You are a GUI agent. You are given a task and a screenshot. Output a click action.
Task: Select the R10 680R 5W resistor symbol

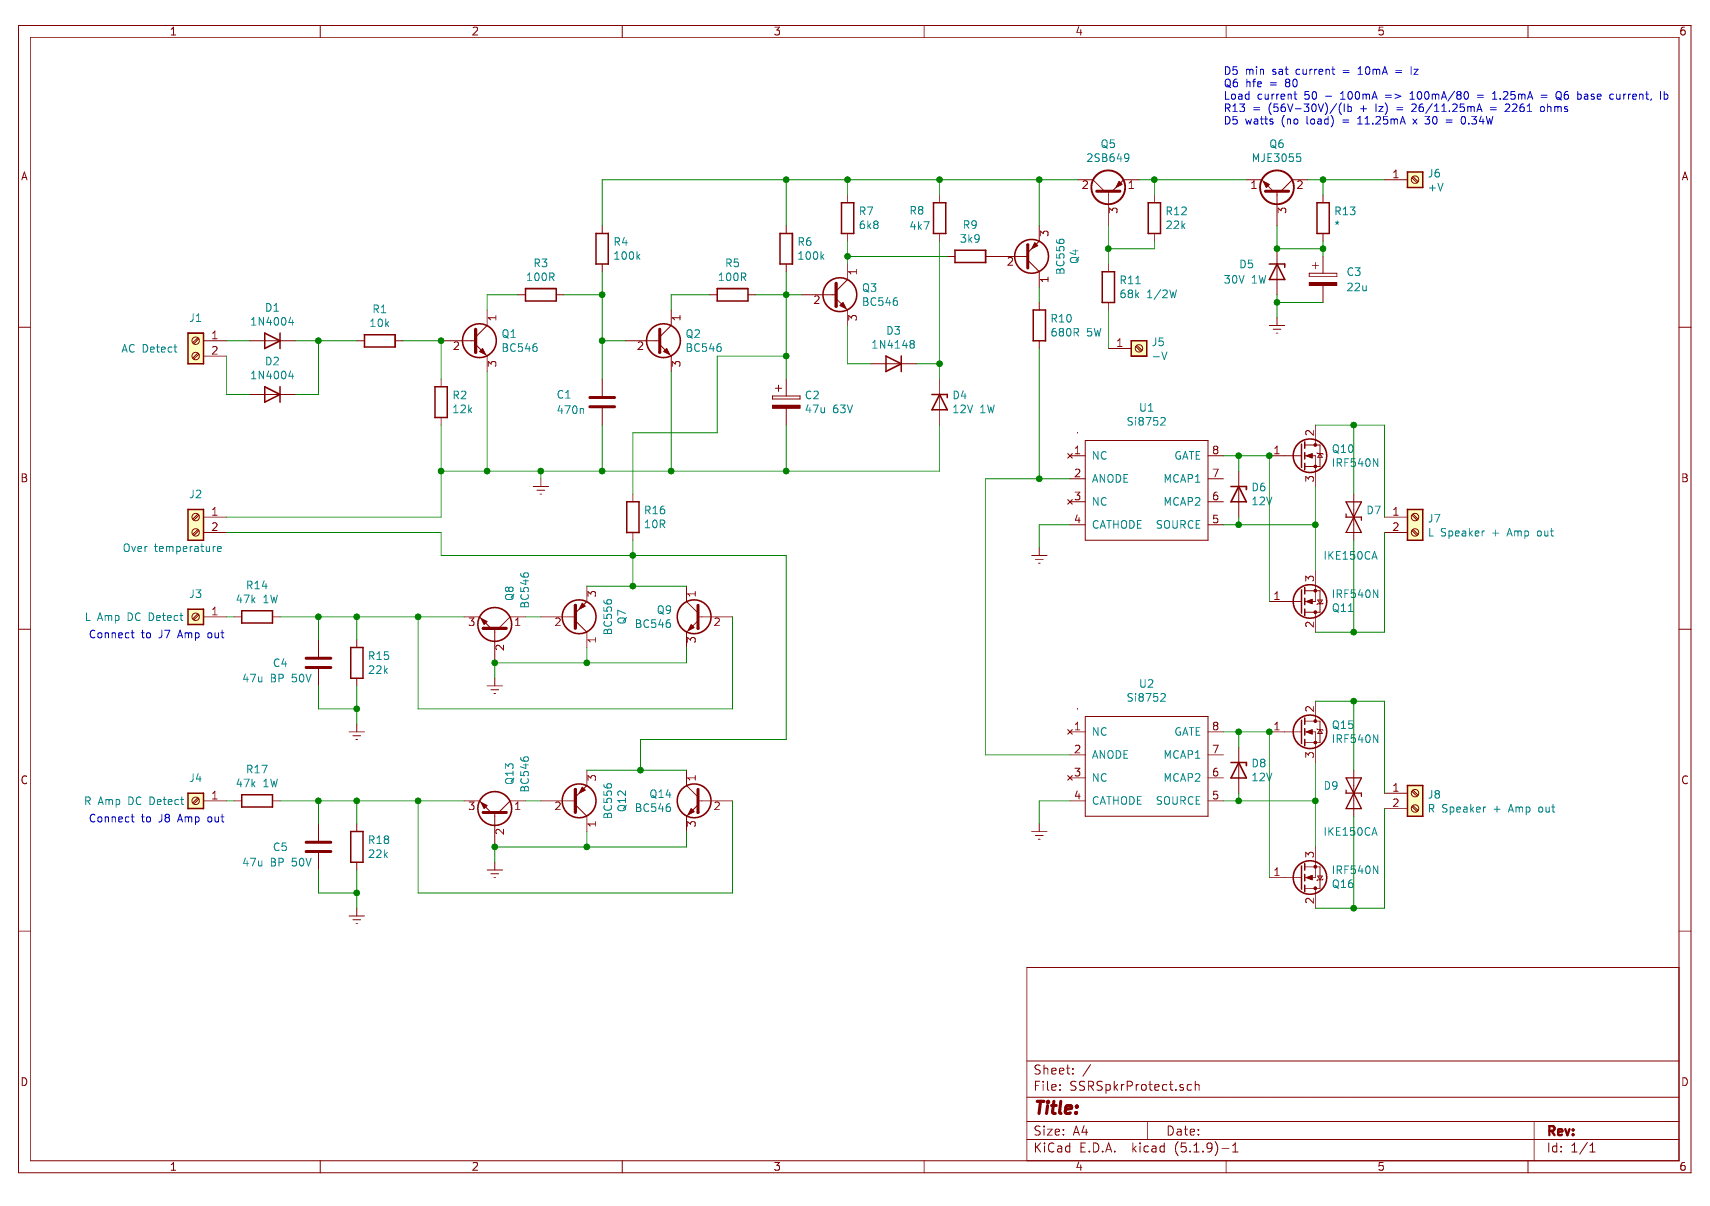[x=1039, y=325]
